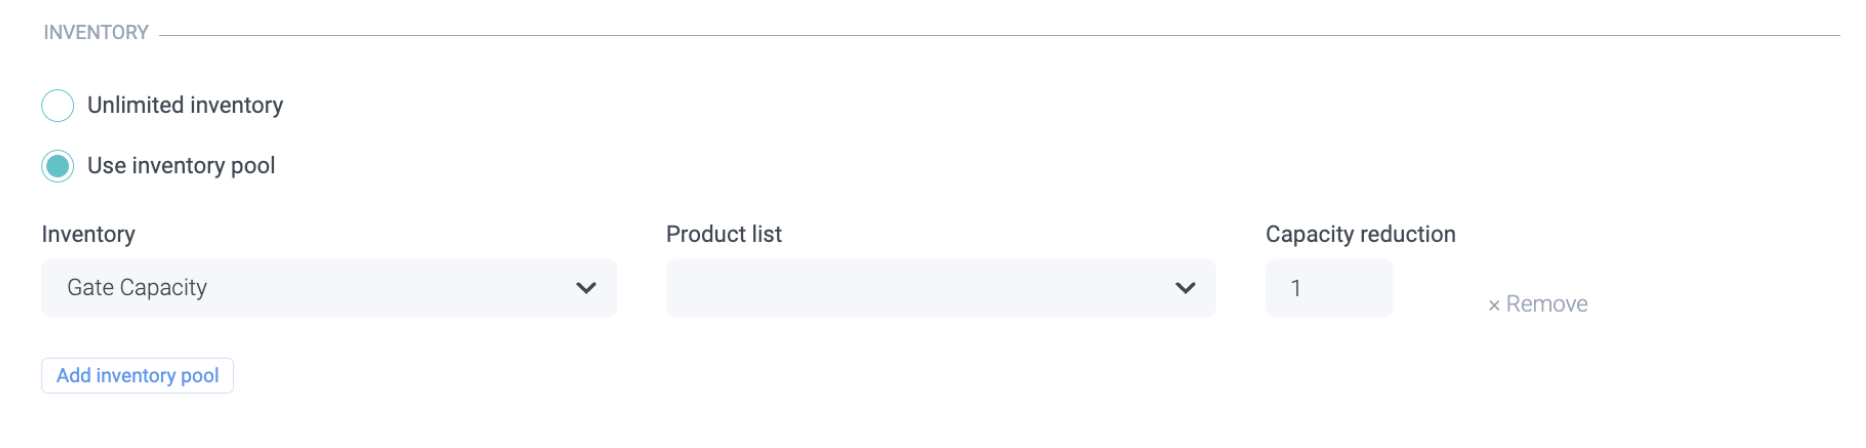This screenshot has width=1866, height=448.
Task: Click the value 1 in Capacity reduction
Action: (1296, 289)
